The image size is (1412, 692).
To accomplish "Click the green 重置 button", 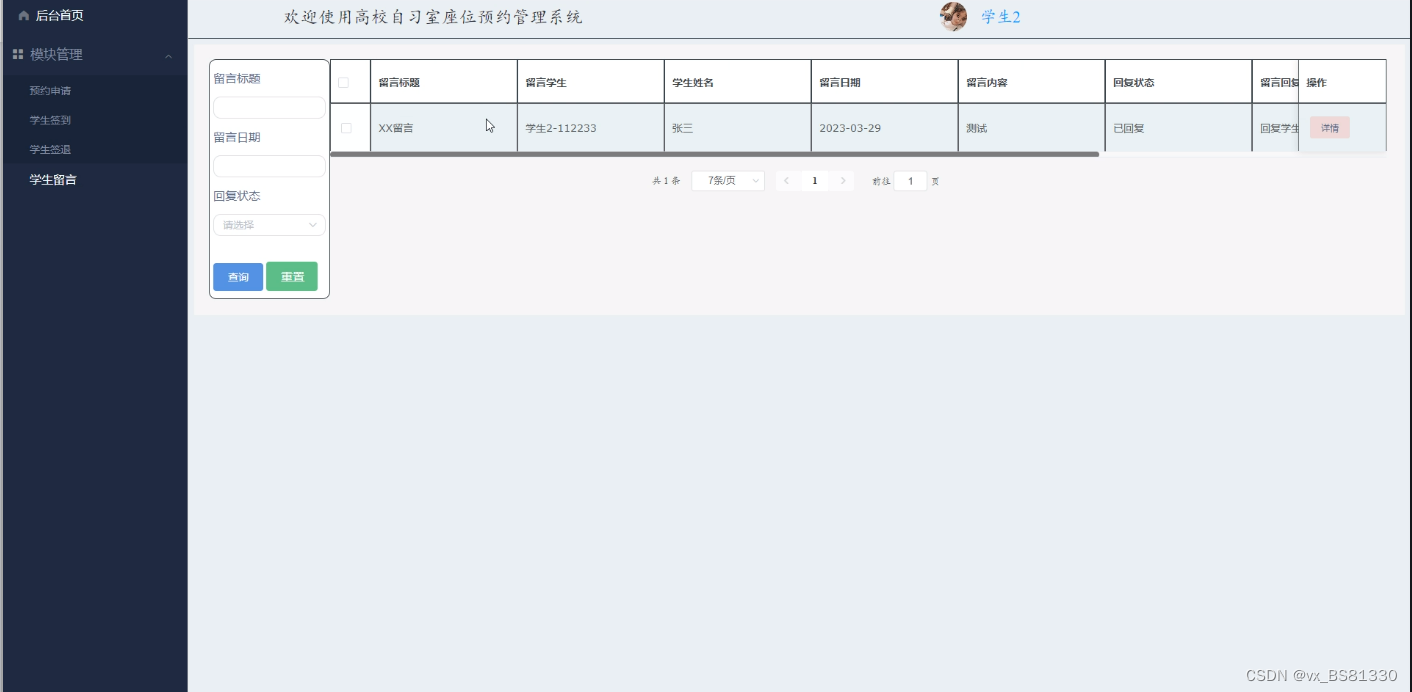I will click(x=292, y=277).
